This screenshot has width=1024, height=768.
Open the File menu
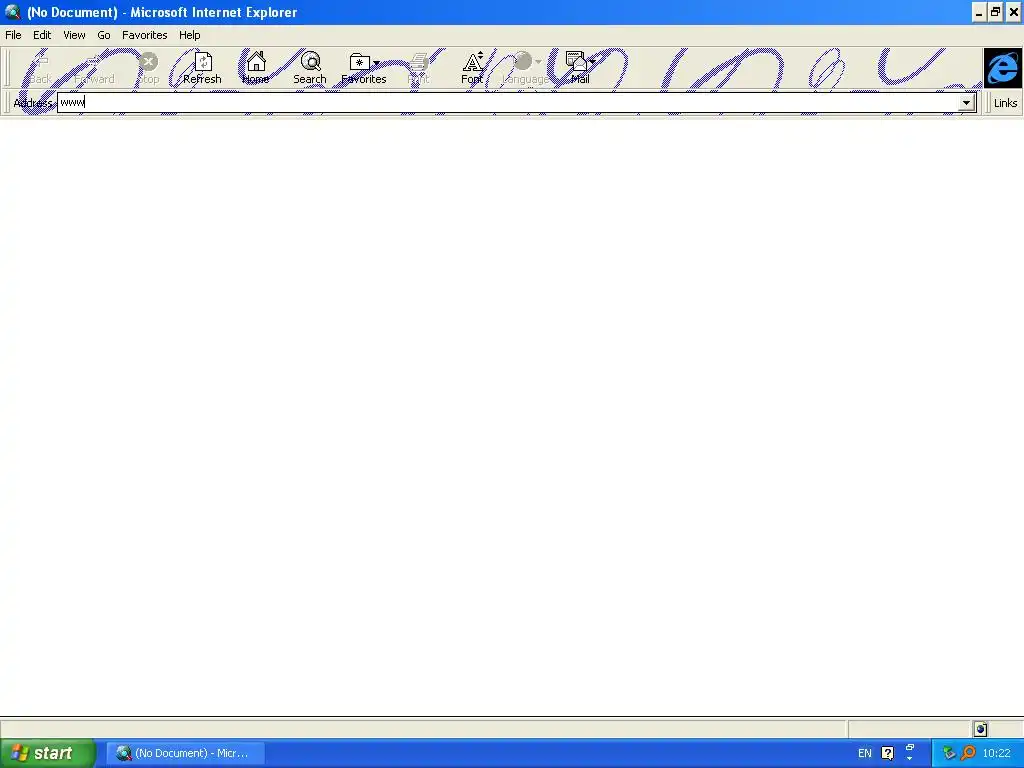click(x=13, y=35)
